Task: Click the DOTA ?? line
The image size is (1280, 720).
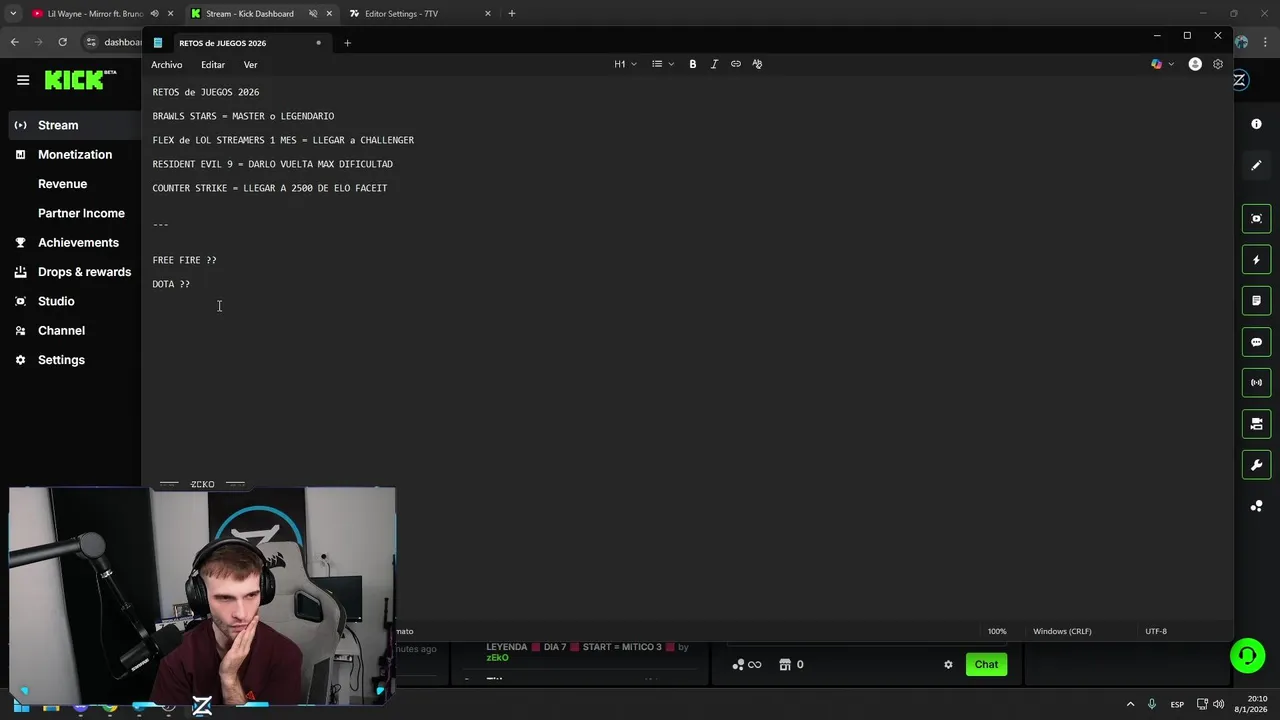Action: [x=171, y=284]
